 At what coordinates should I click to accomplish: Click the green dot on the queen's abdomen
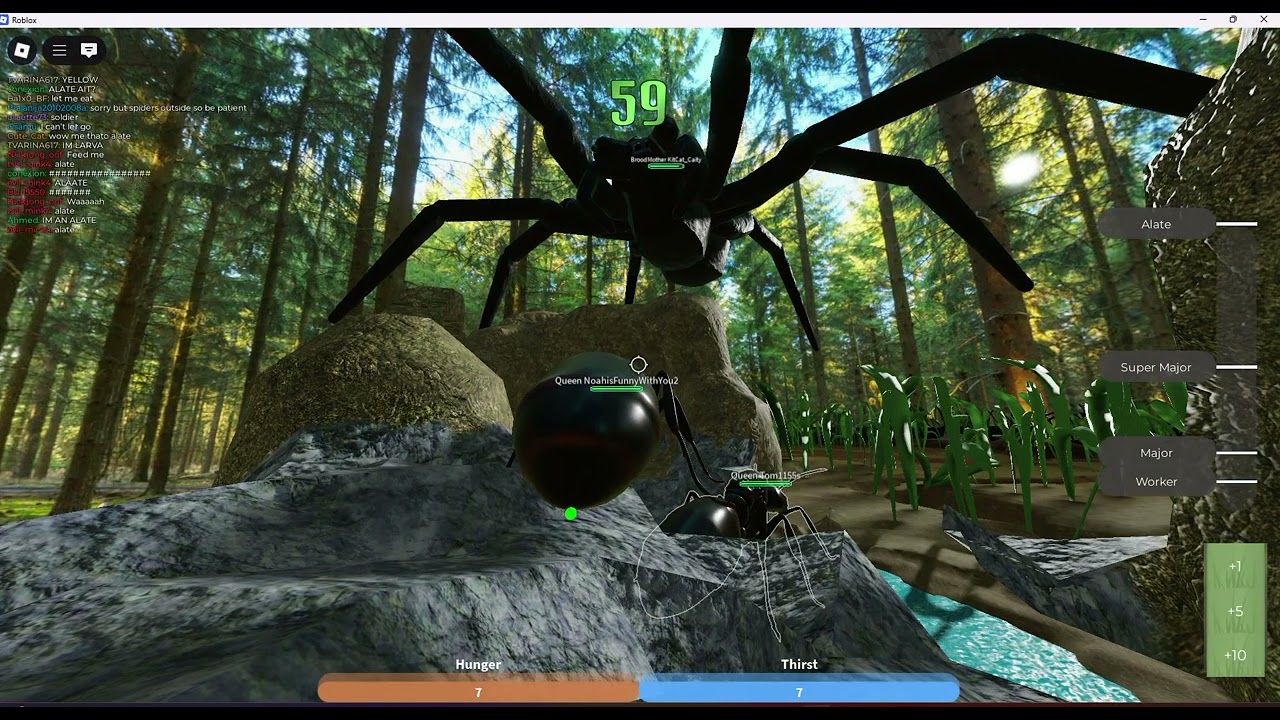pos(571,514)
